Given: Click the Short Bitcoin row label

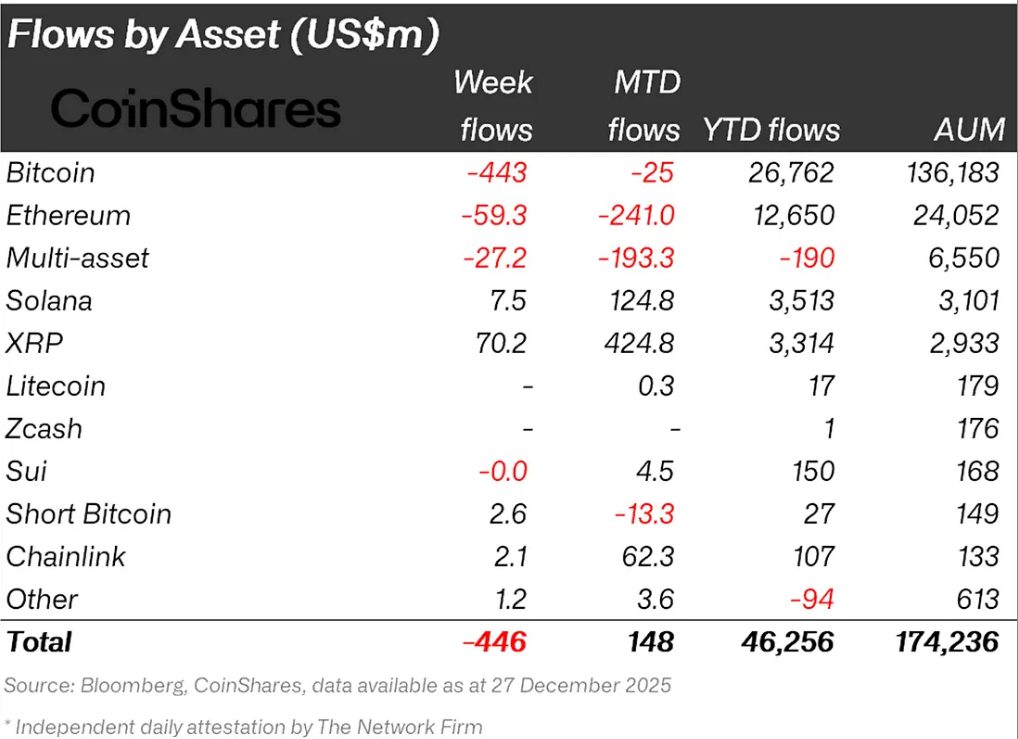Looking at the screenshot, I should pos(88,514).
